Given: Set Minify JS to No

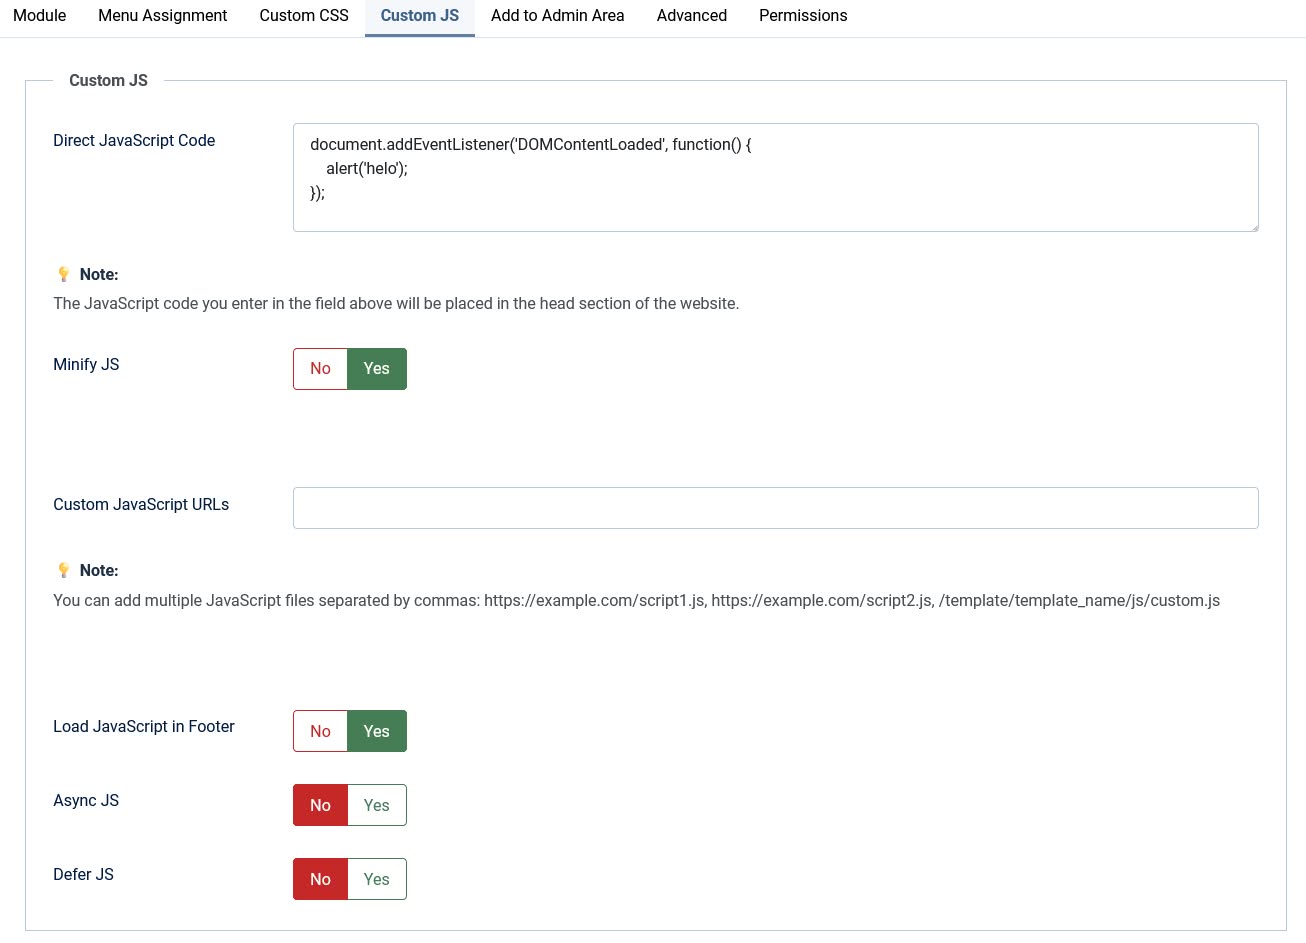Looking at the screenshot, I should click(320, 369).
